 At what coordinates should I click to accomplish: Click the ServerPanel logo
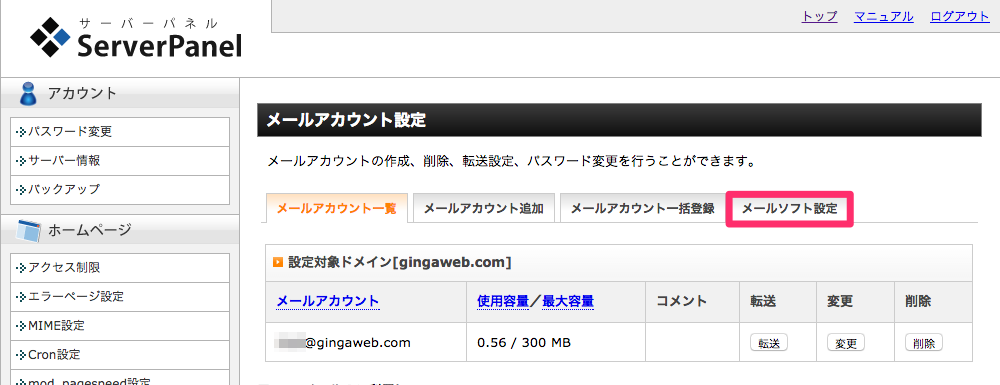click(136, 38)
